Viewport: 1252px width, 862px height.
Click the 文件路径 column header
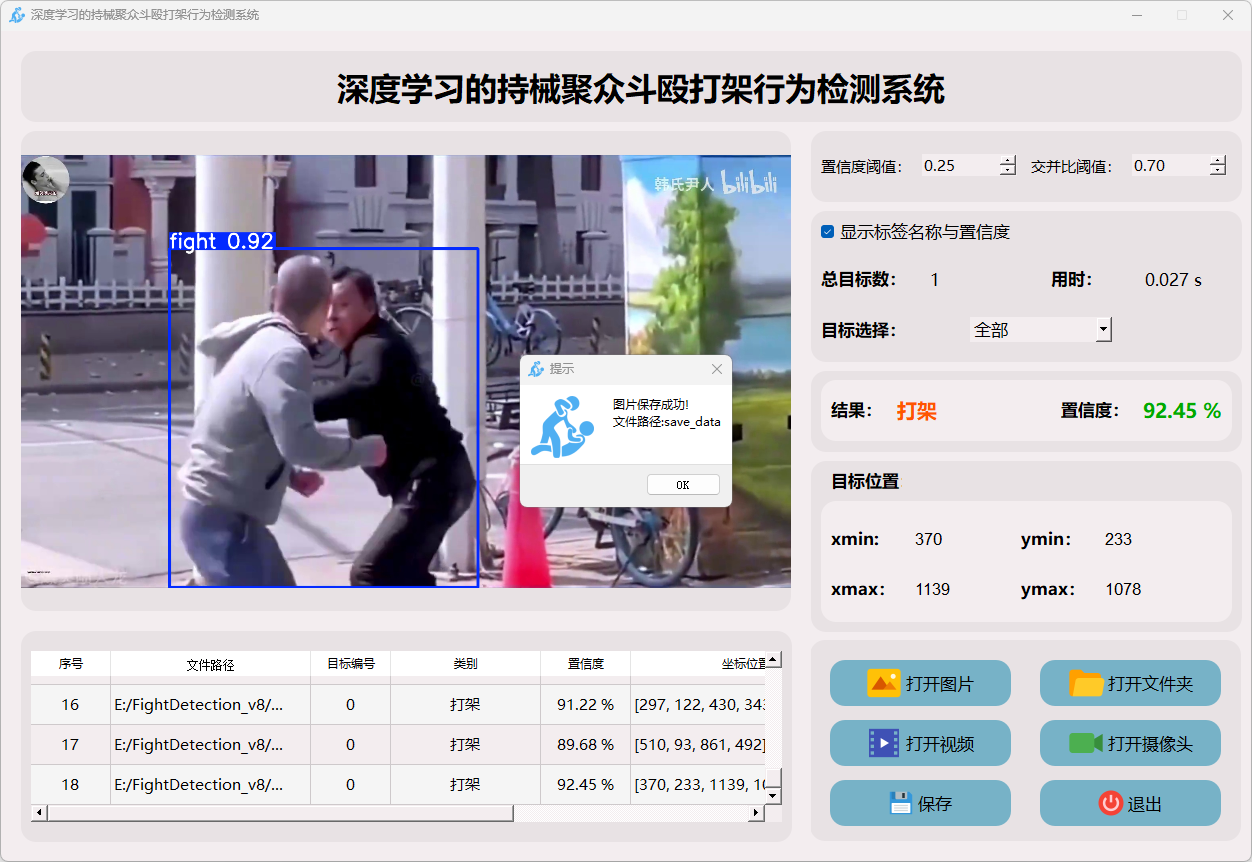click(210, 664)
